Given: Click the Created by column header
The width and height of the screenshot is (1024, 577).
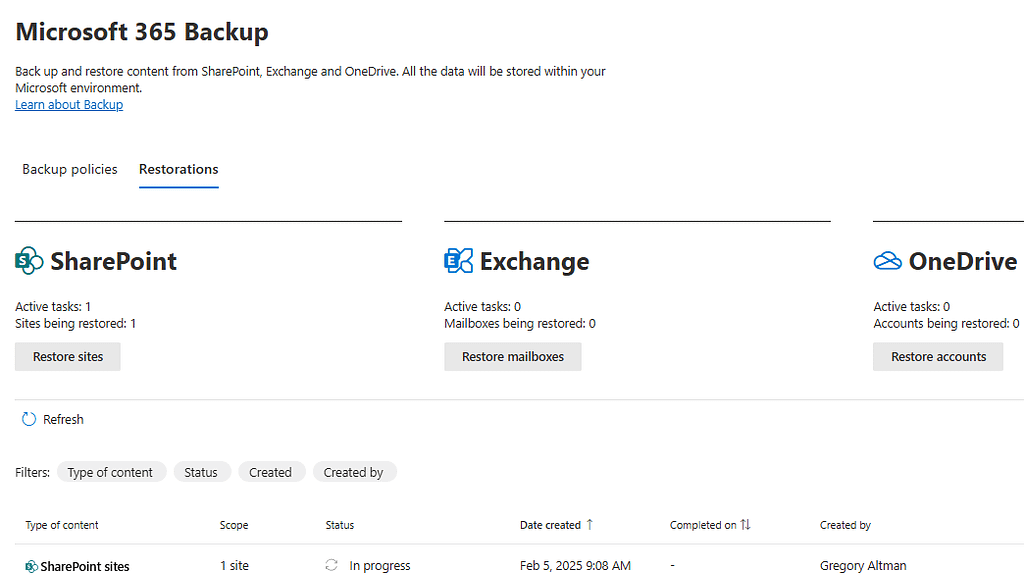Looking at the screenshot, I should click(x=845, y=525).
